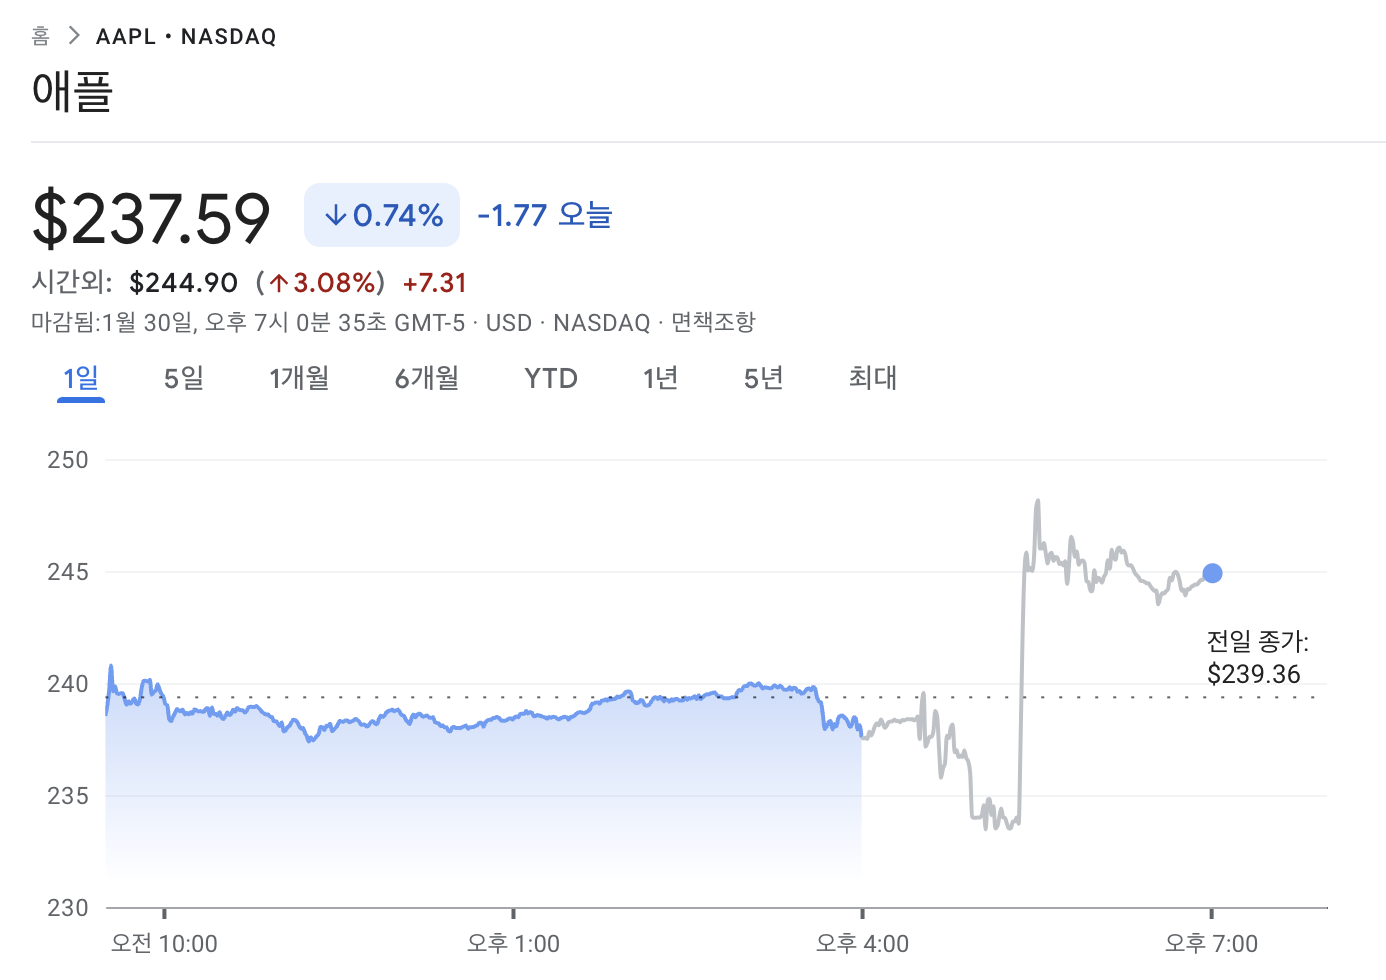Viewport: 1386px width, 980px height.
Task: Show the 최대 range chart
Action: tap(873, 378)
